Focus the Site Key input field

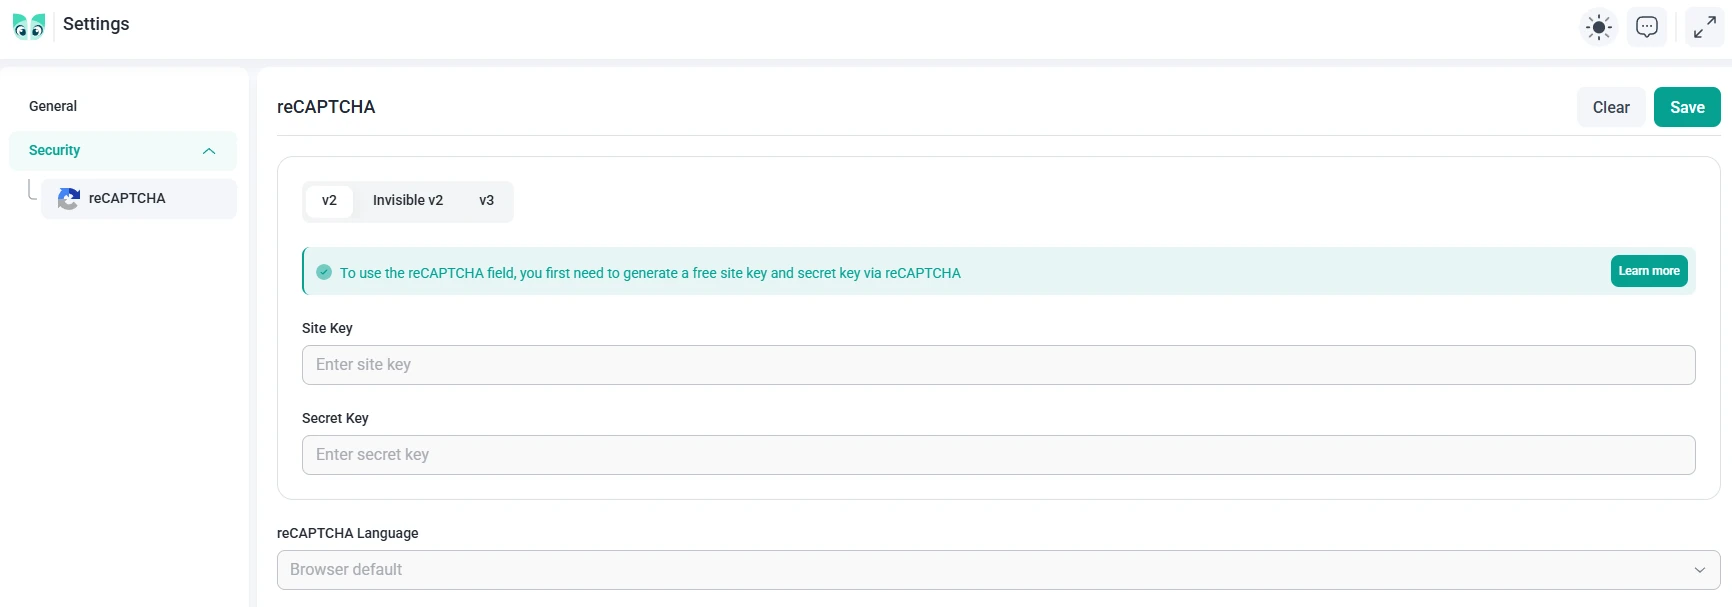coord(998,365)
